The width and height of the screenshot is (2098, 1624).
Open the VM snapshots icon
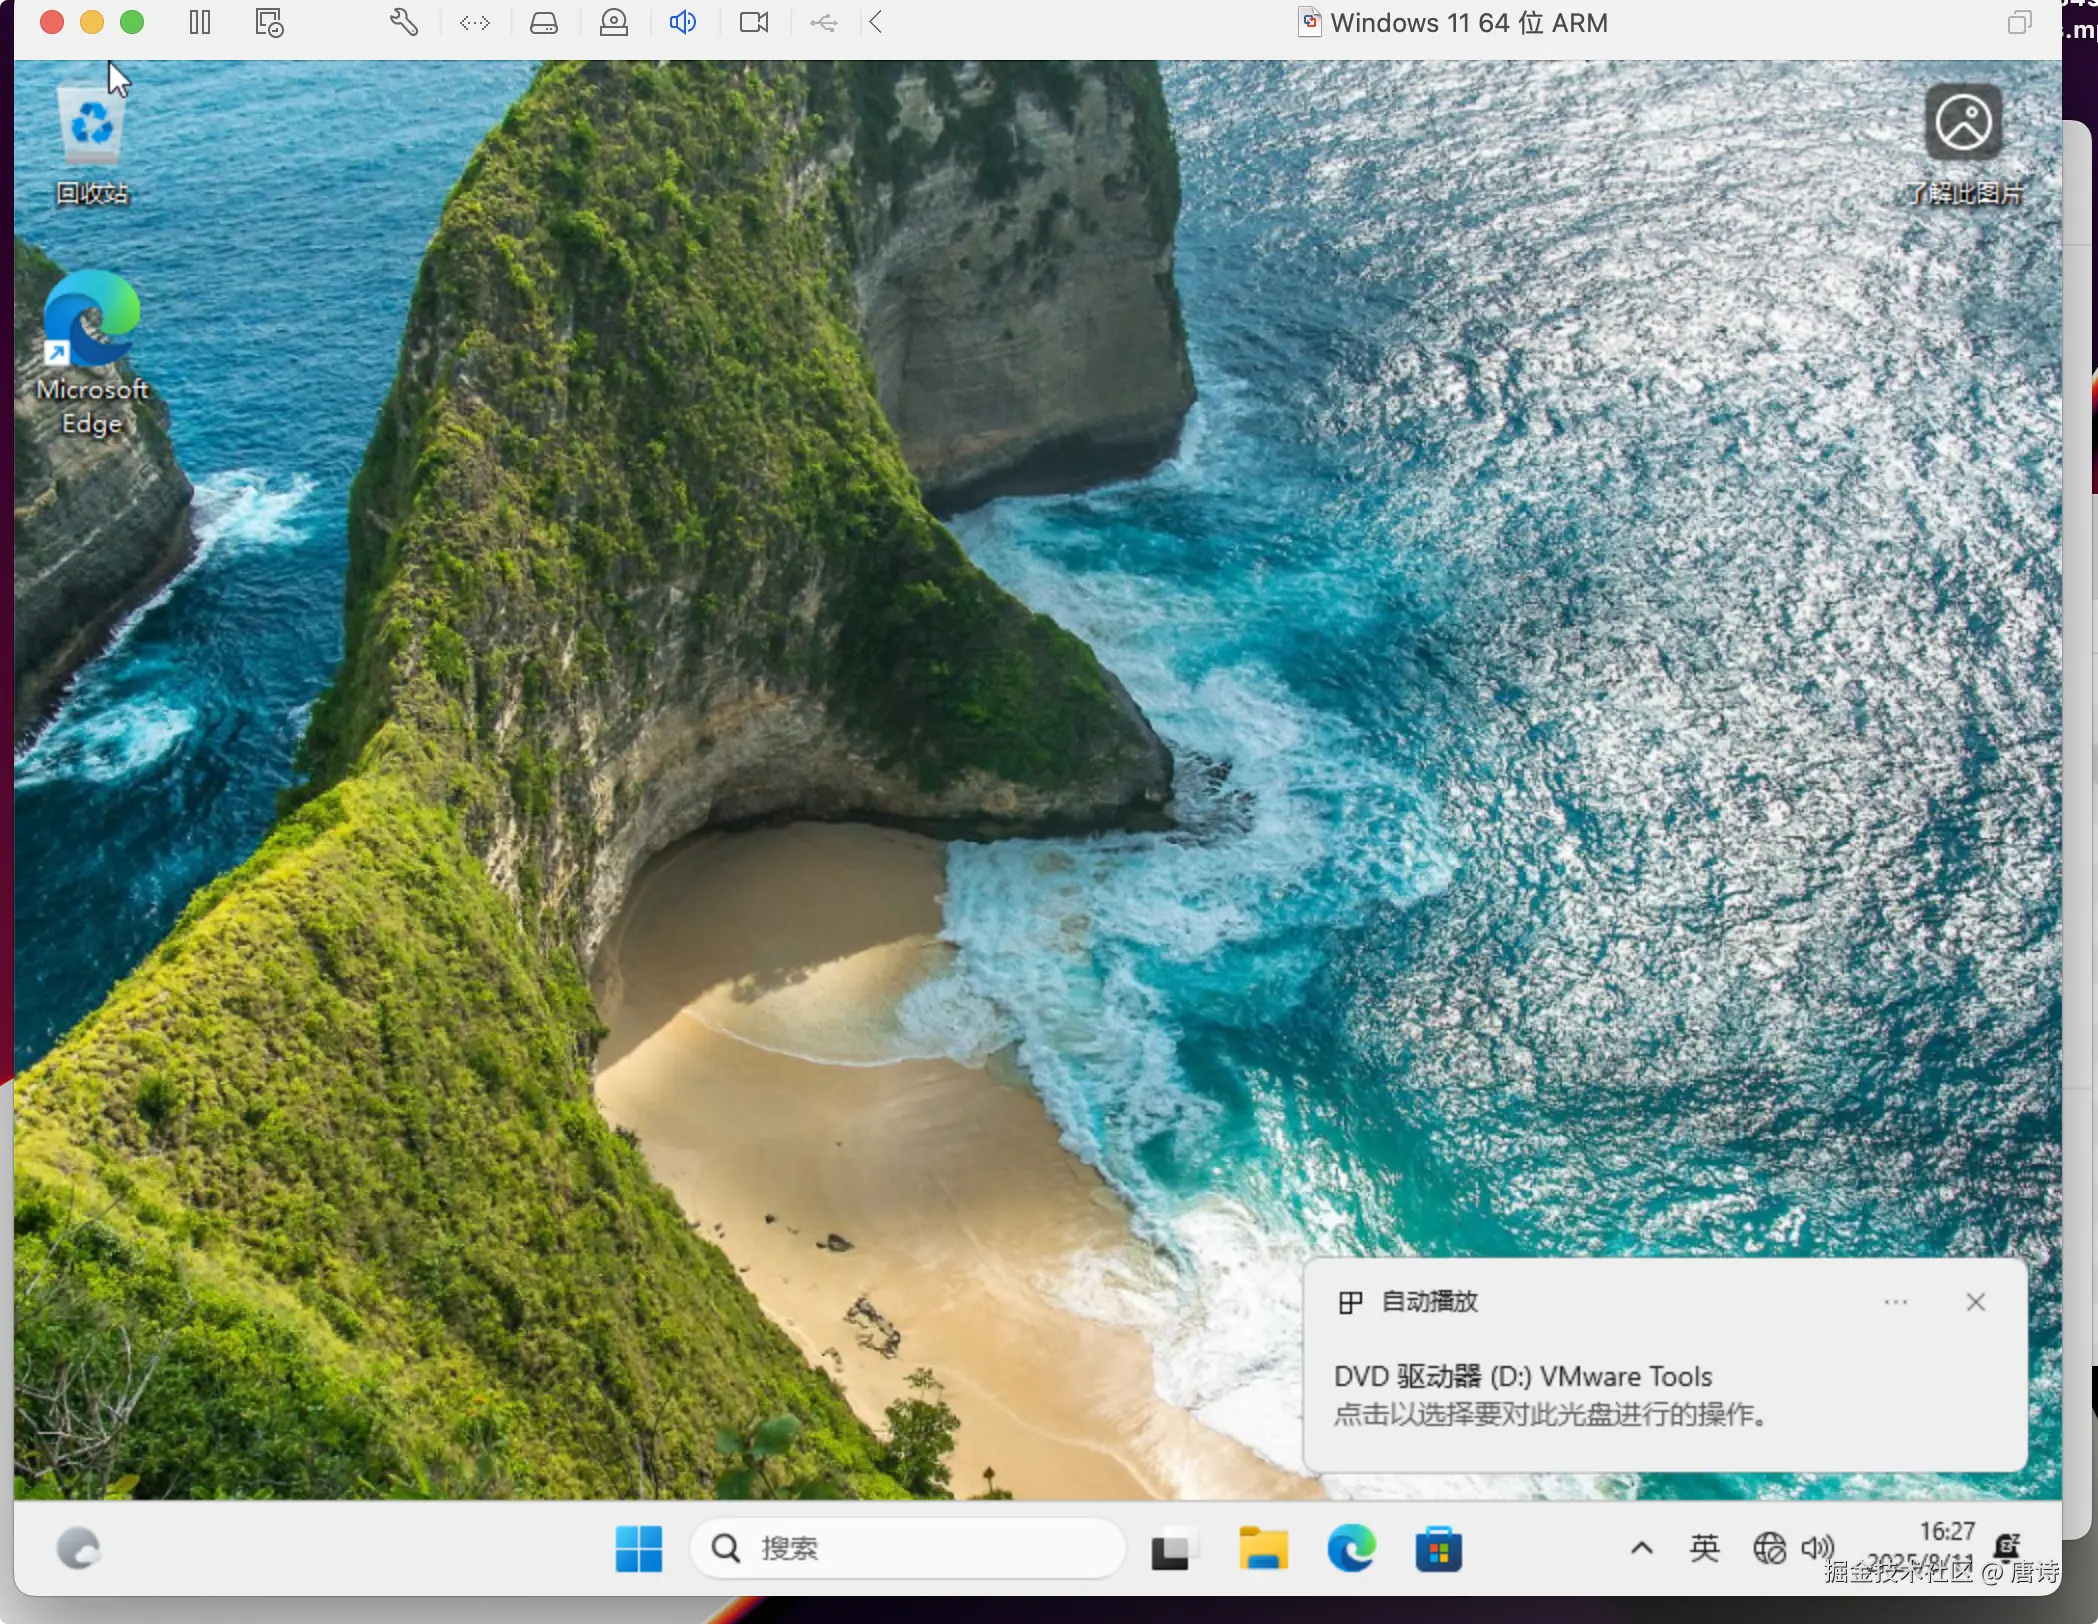269,22
